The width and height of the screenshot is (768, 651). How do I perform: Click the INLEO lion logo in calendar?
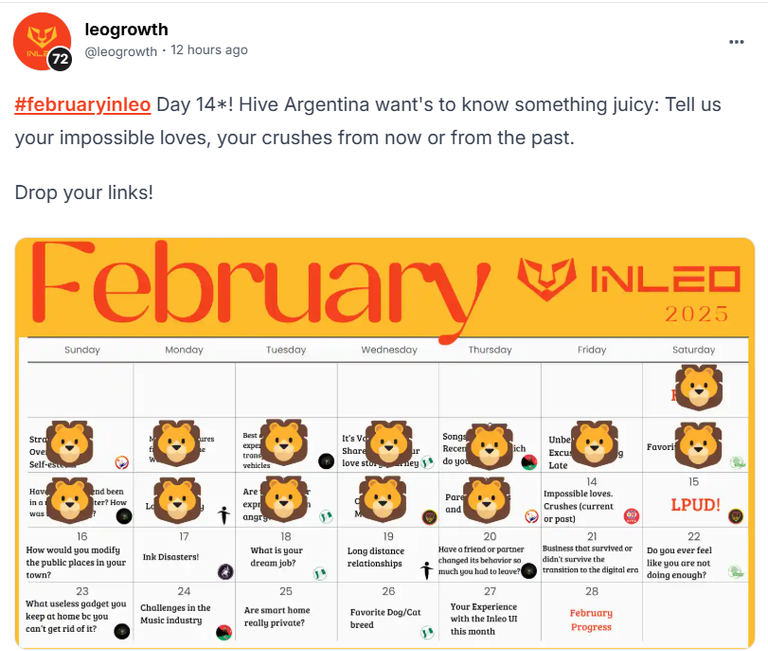coord(547,279)
